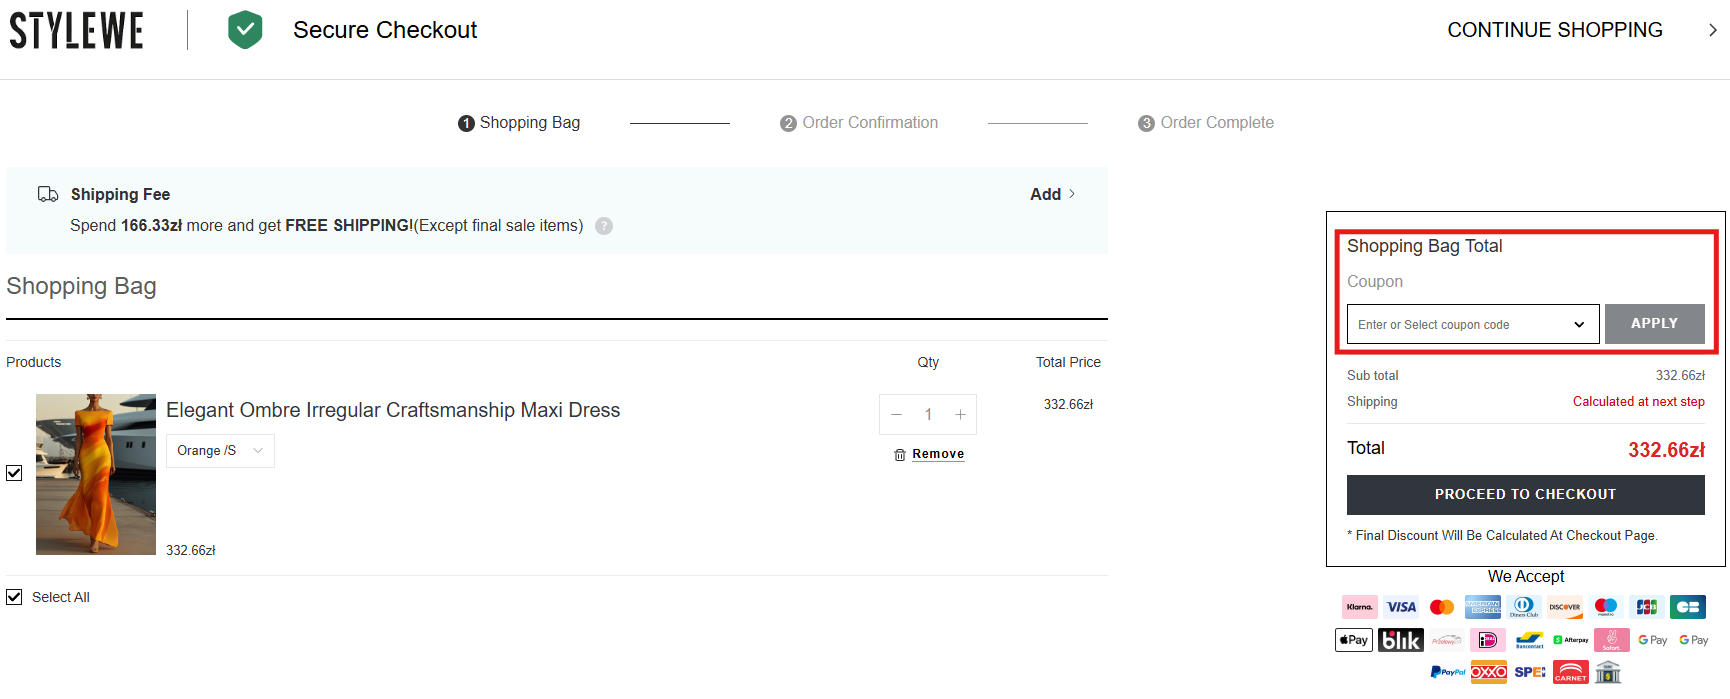The height and width of the screenshot is (699, 1730).
Task: Uncheck the maxi dress item checkbox
Action: (14, 473)
